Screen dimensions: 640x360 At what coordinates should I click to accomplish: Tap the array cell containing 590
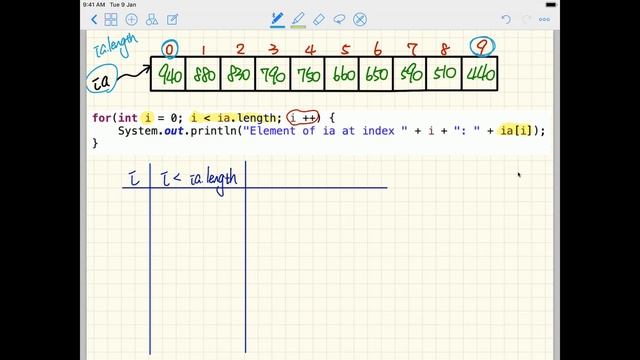coord(410,74)
